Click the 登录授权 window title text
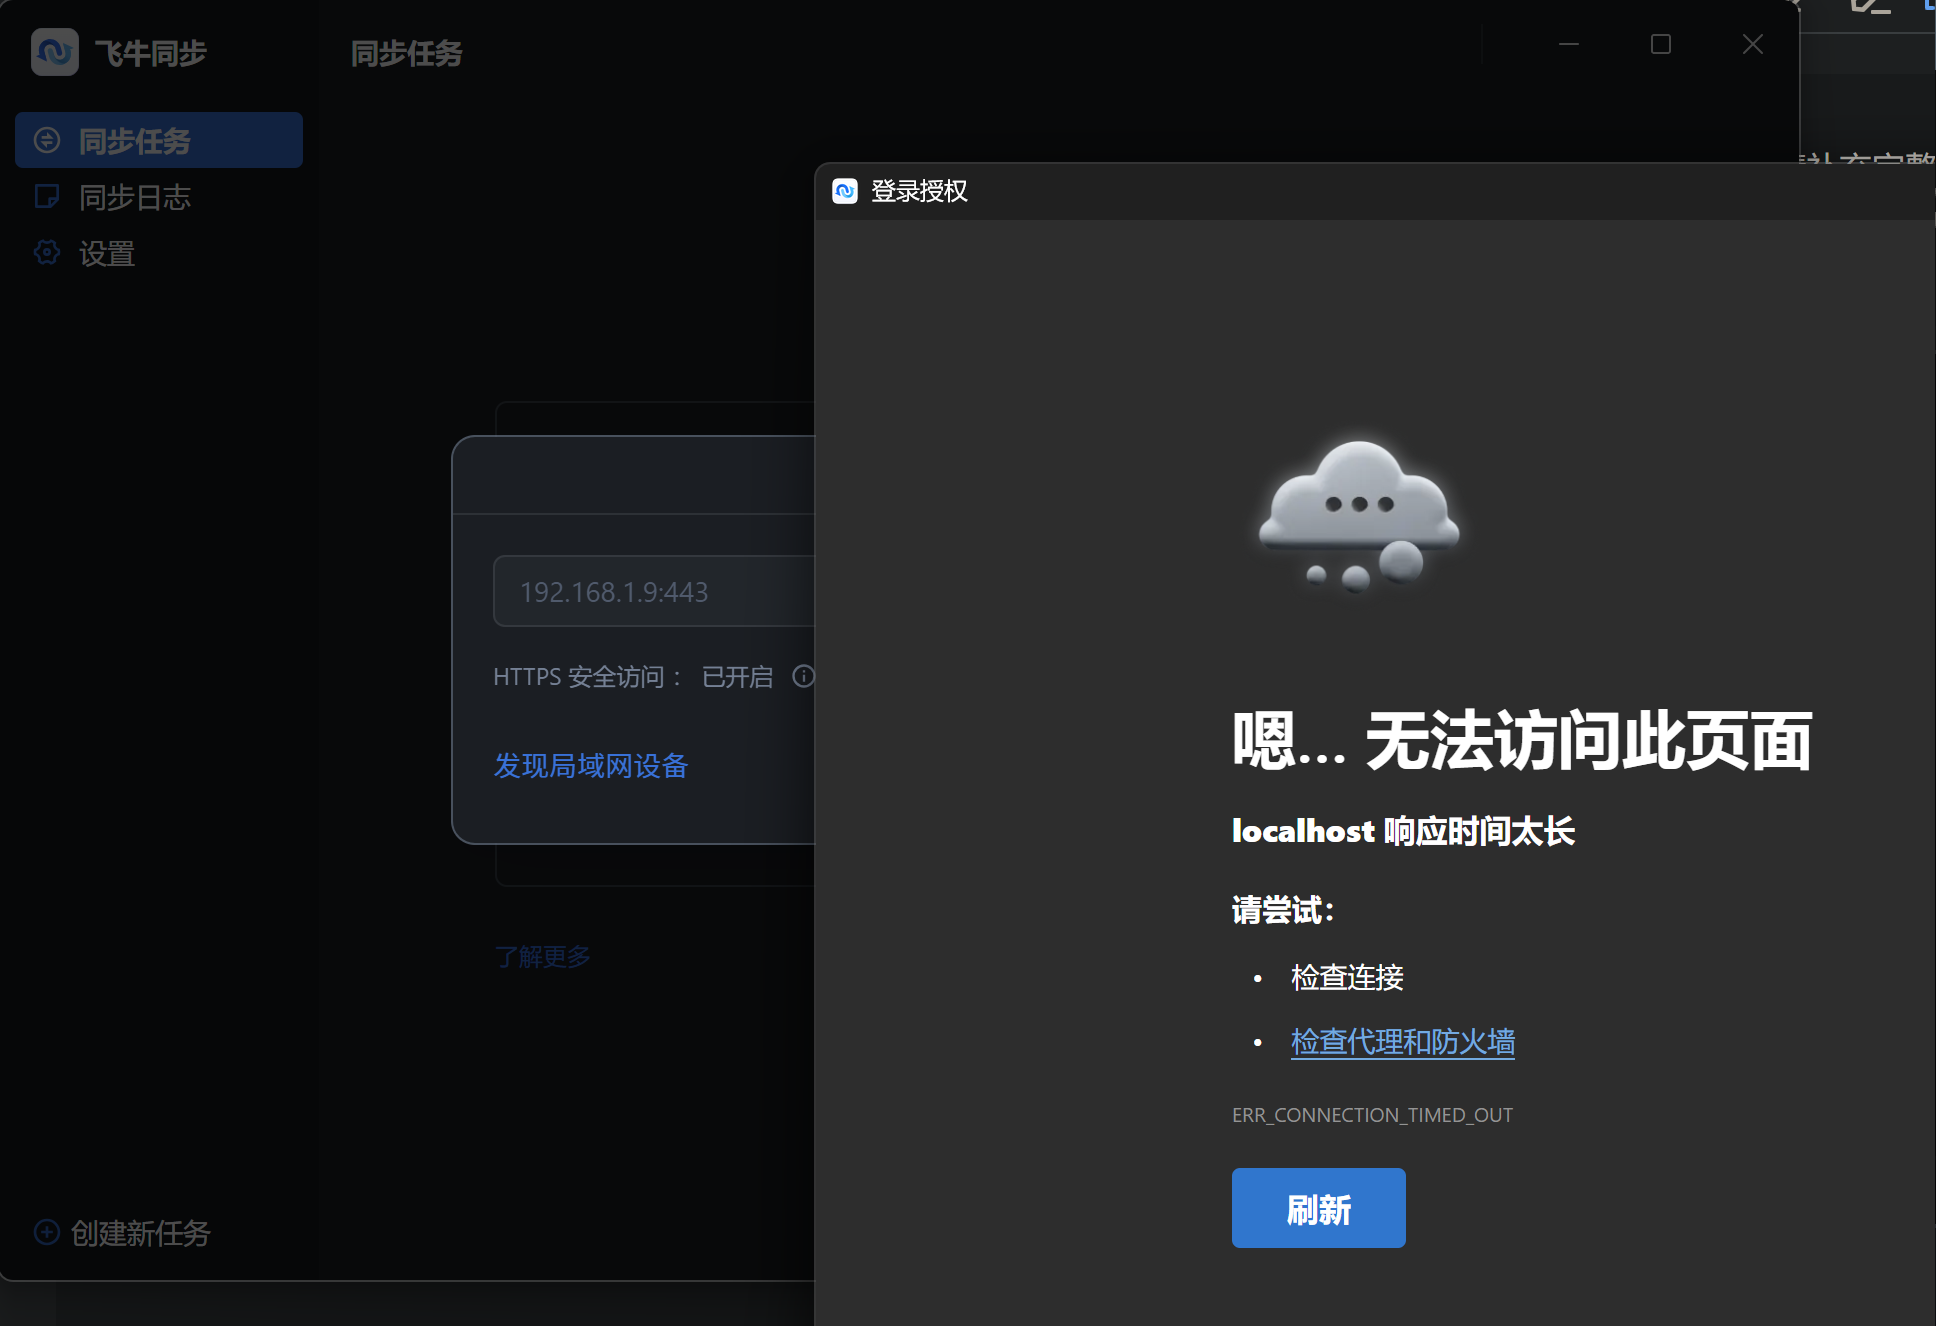The image size is (1936, 1326). [x=919, y=191]
